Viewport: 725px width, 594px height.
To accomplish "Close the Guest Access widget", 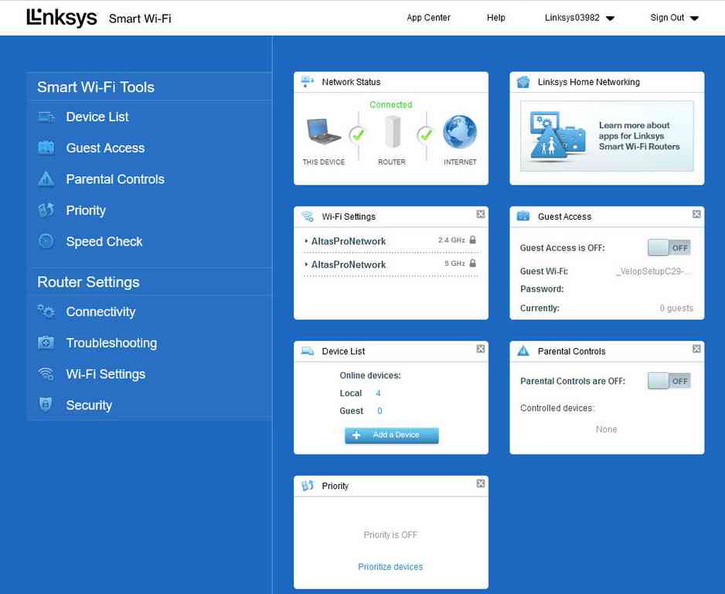I will (697, 214).
